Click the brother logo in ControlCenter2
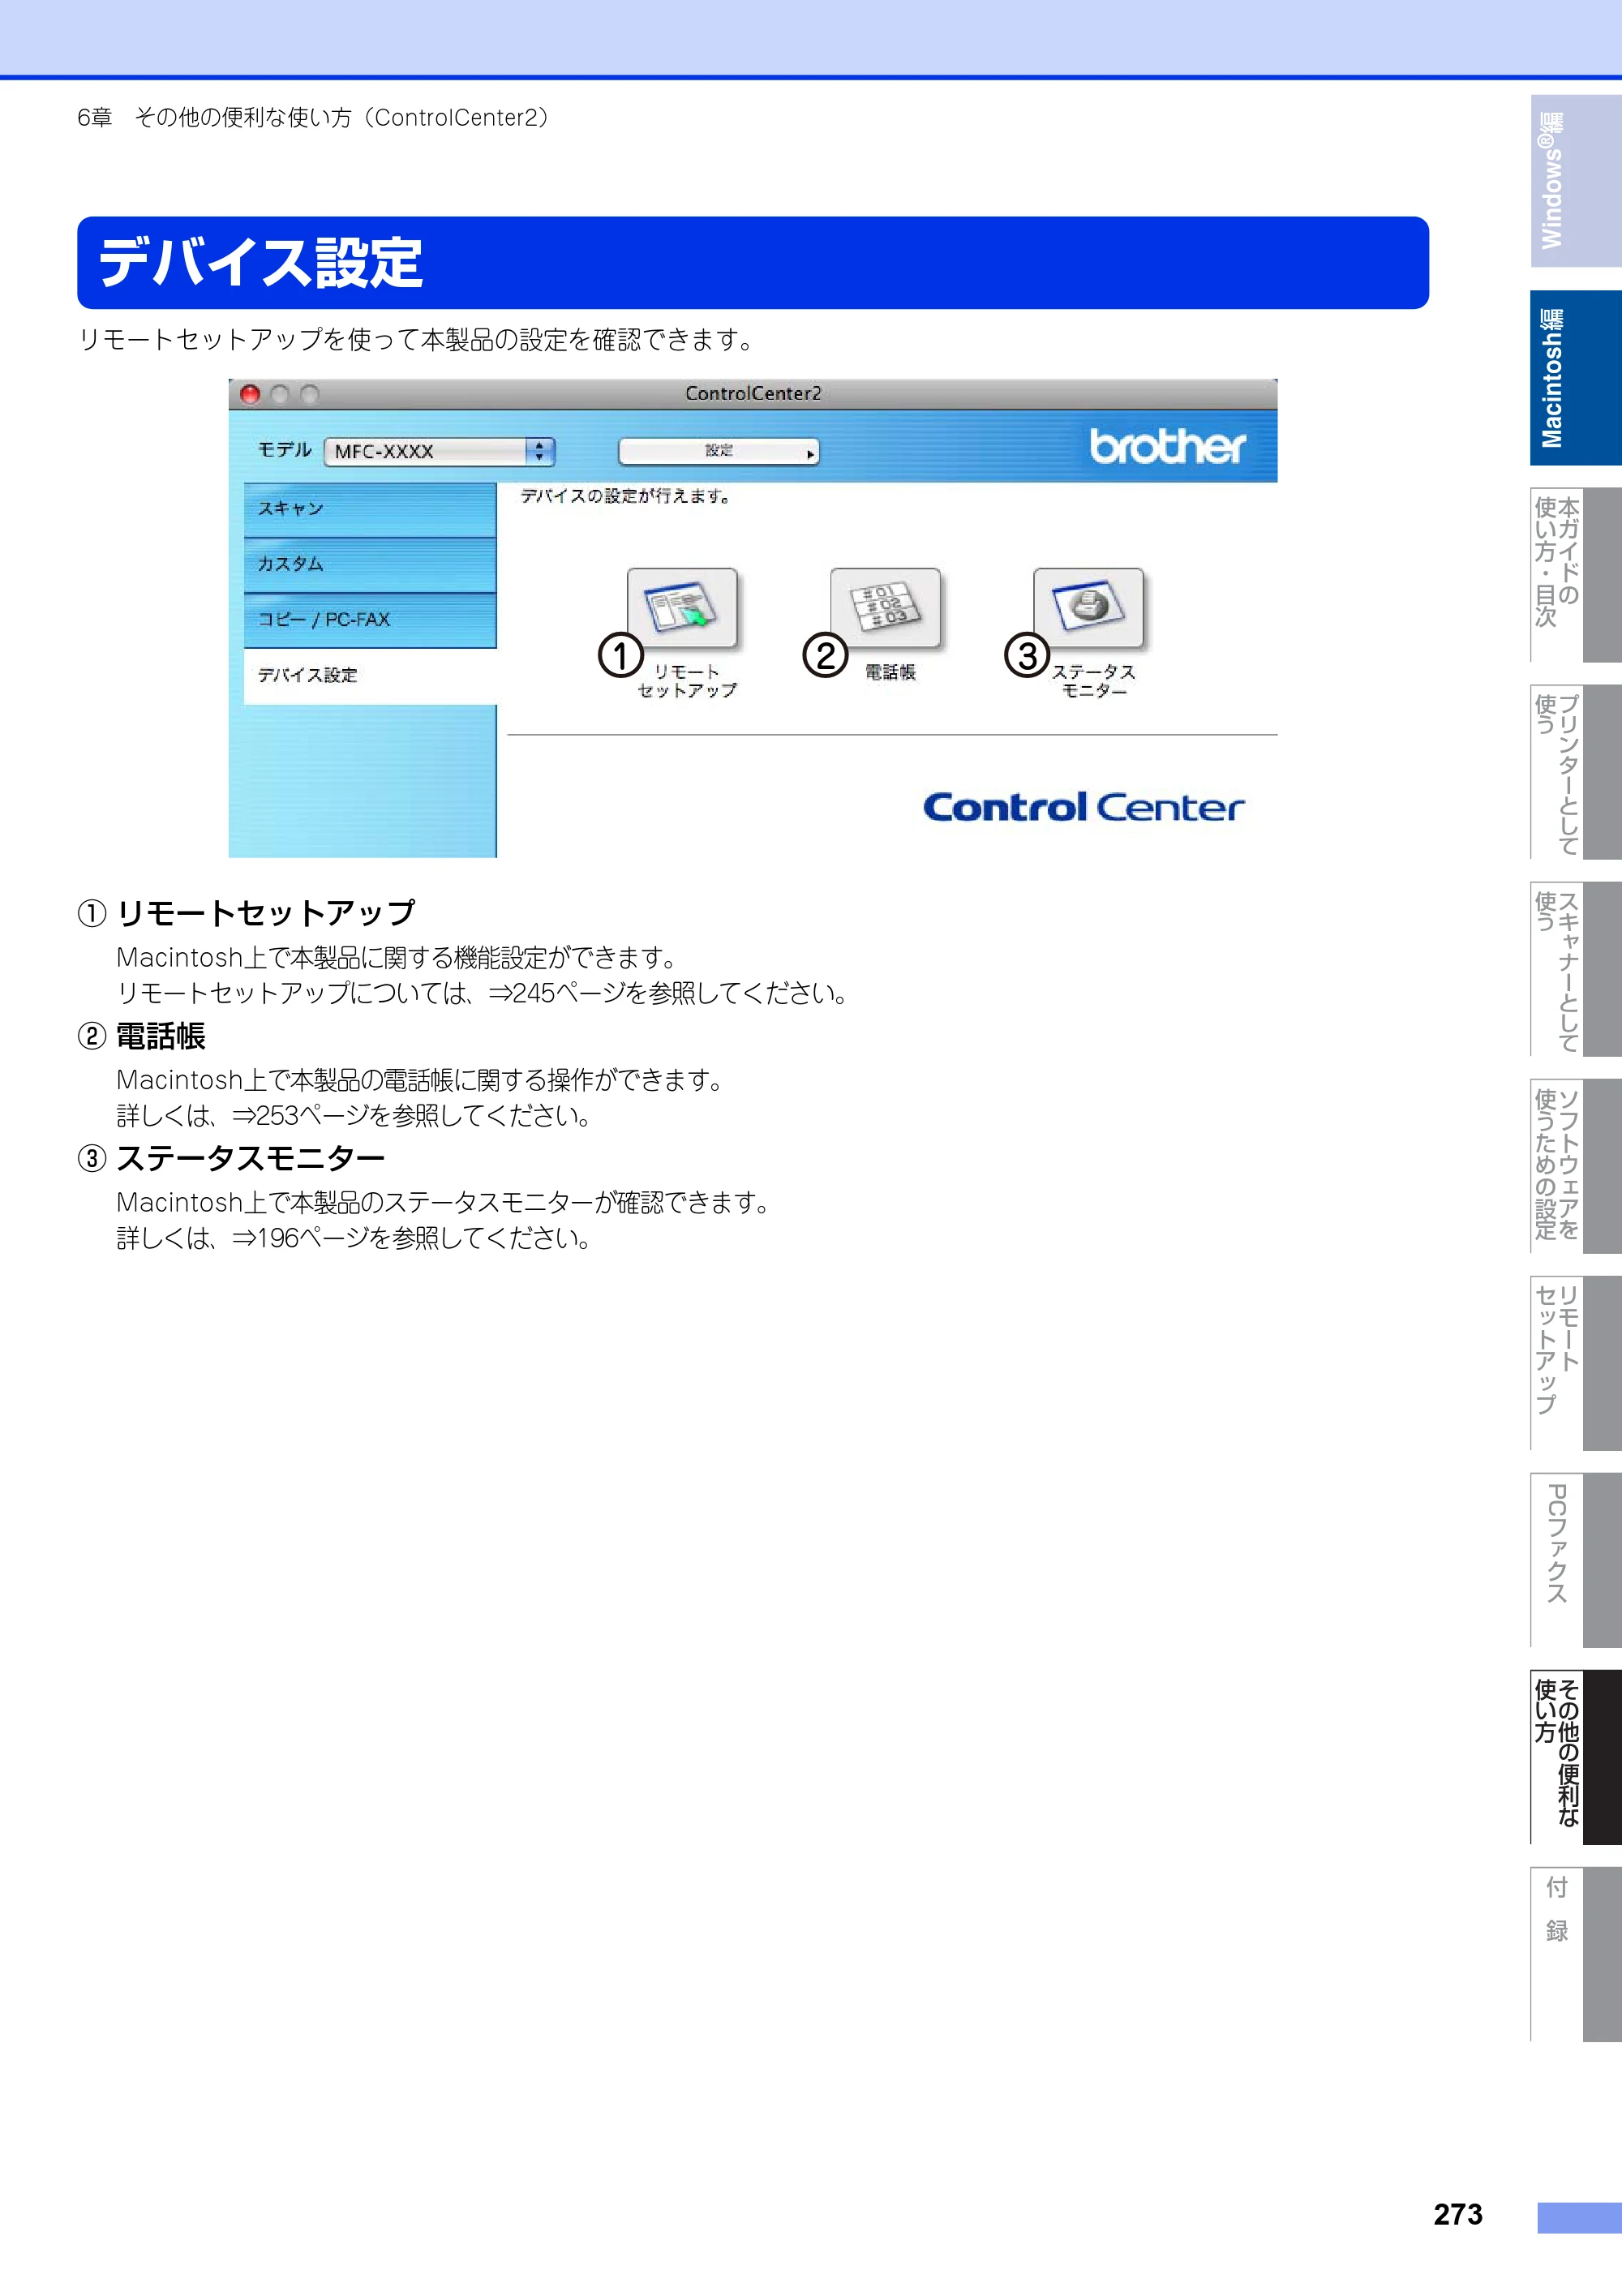Viewport: 1622px width, 2296px height. point(1167,446)
